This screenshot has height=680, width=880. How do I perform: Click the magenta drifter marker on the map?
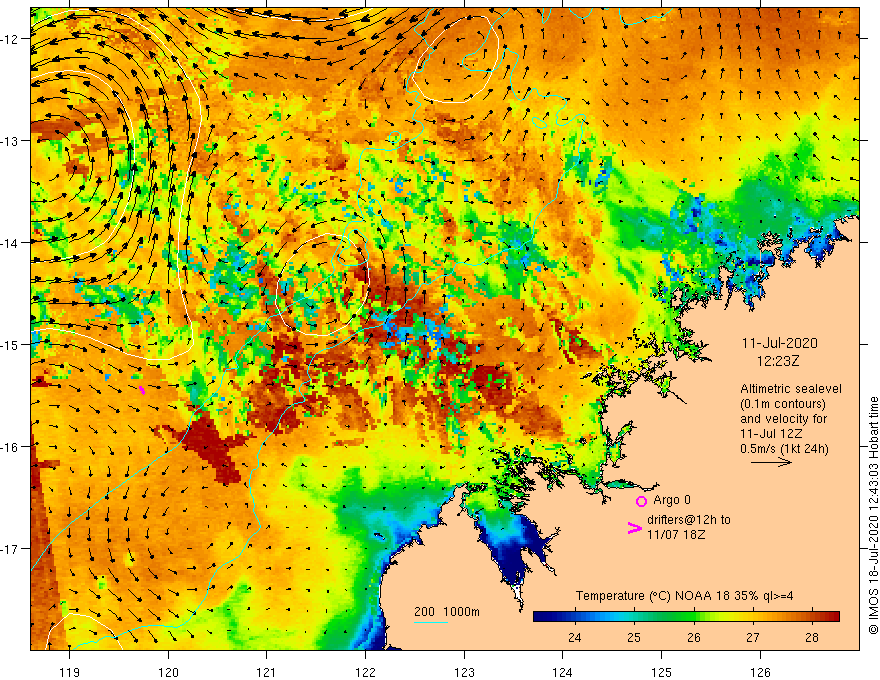click(142, 389)
